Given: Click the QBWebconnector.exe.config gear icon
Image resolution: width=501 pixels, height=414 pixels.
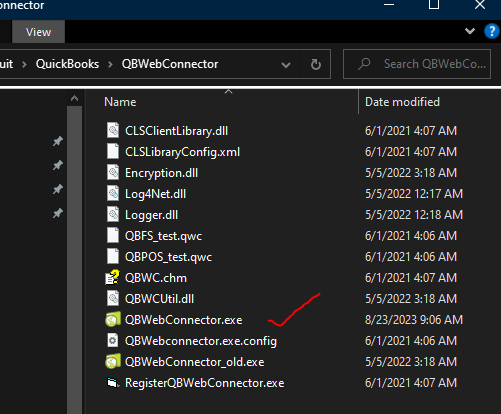Looking at the screenshot, I should pyautogui.click(x=113, y=340).
